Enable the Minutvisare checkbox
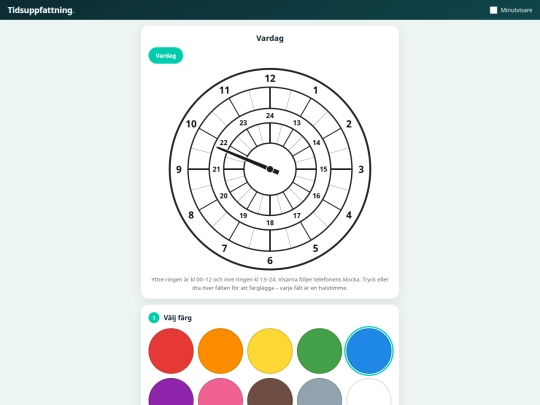 coord(493,10)
